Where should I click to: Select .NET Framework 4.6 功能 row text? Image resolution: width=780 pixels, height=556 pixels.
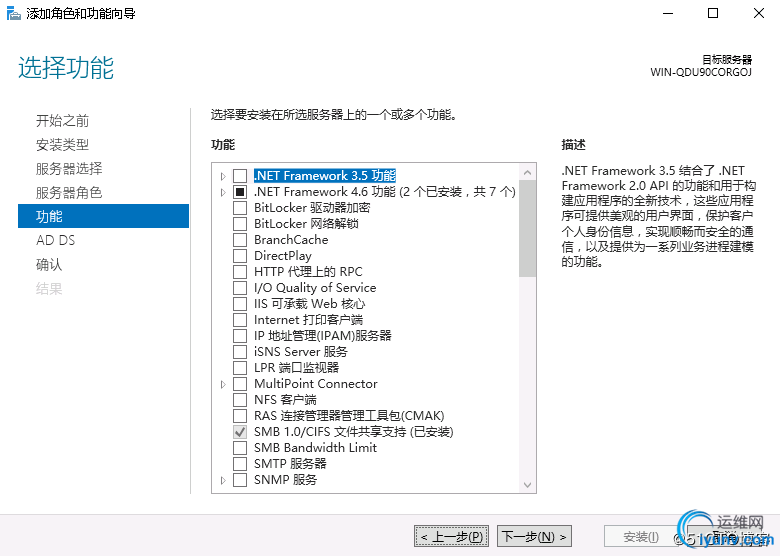click(x=385, y=192)
